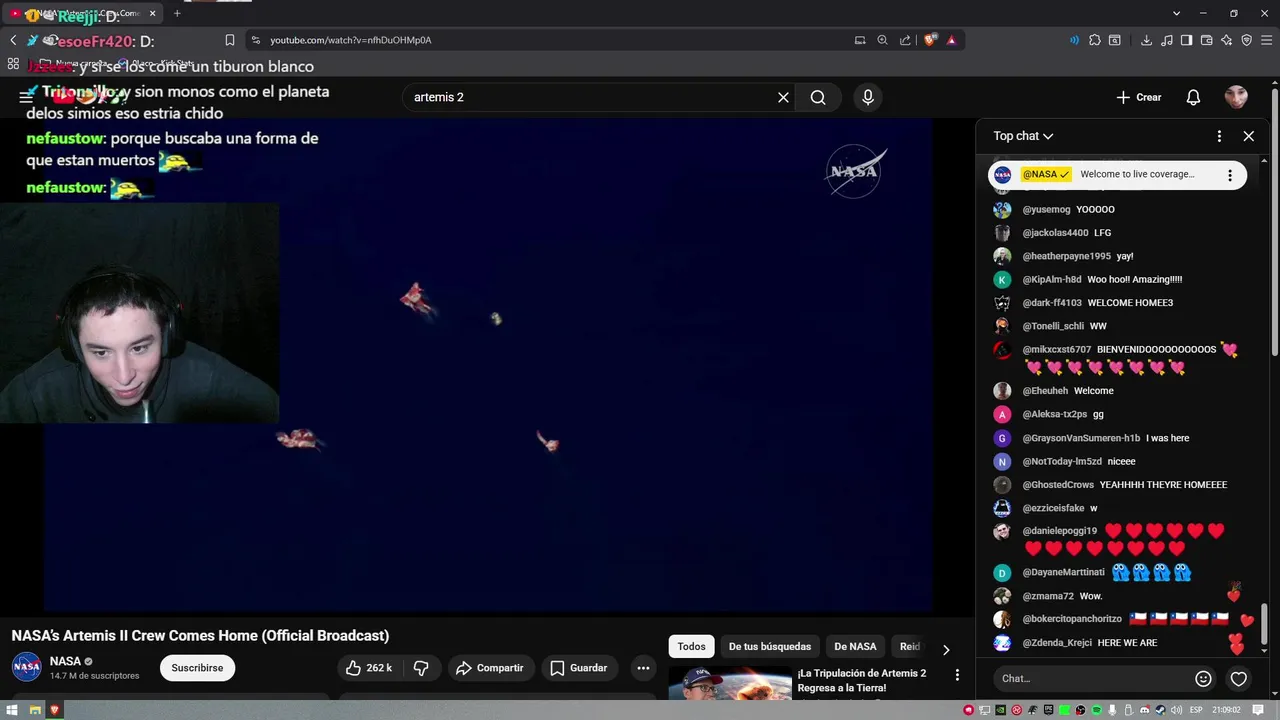
Task: Click the zoom magnifier in address bar
Action: click(882, 40)
